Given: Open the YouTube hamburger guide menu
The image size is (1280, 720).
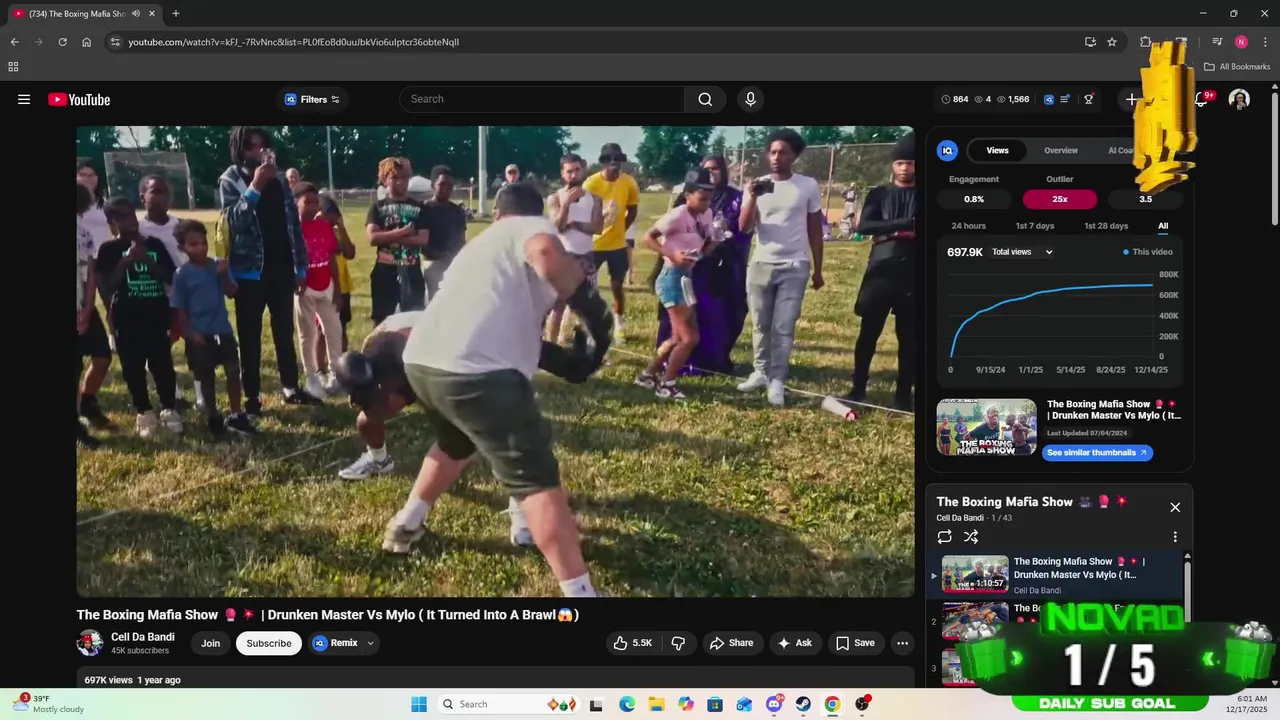Looking at the screenshot, I should 24,99.
